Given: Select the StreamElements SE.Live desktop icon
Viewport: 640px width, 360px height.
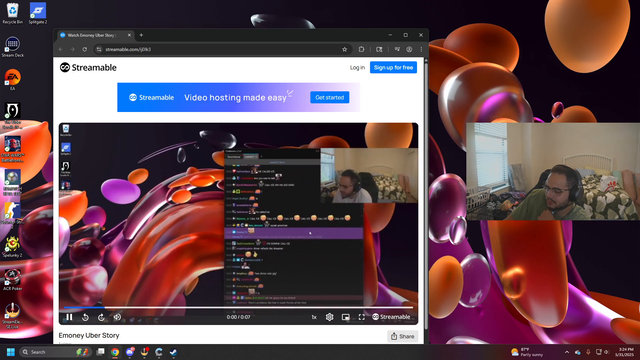Looking at the screenshot, I should click(x=13, y=315).
